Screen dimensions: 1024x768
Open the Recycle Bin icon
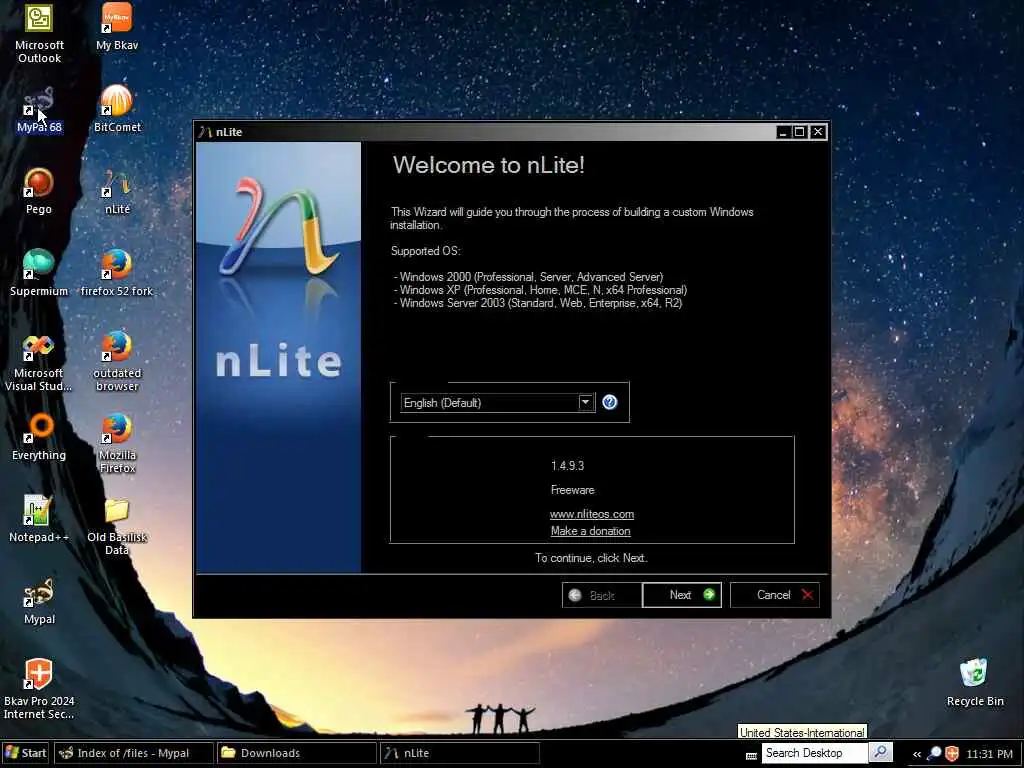(974, 682)
